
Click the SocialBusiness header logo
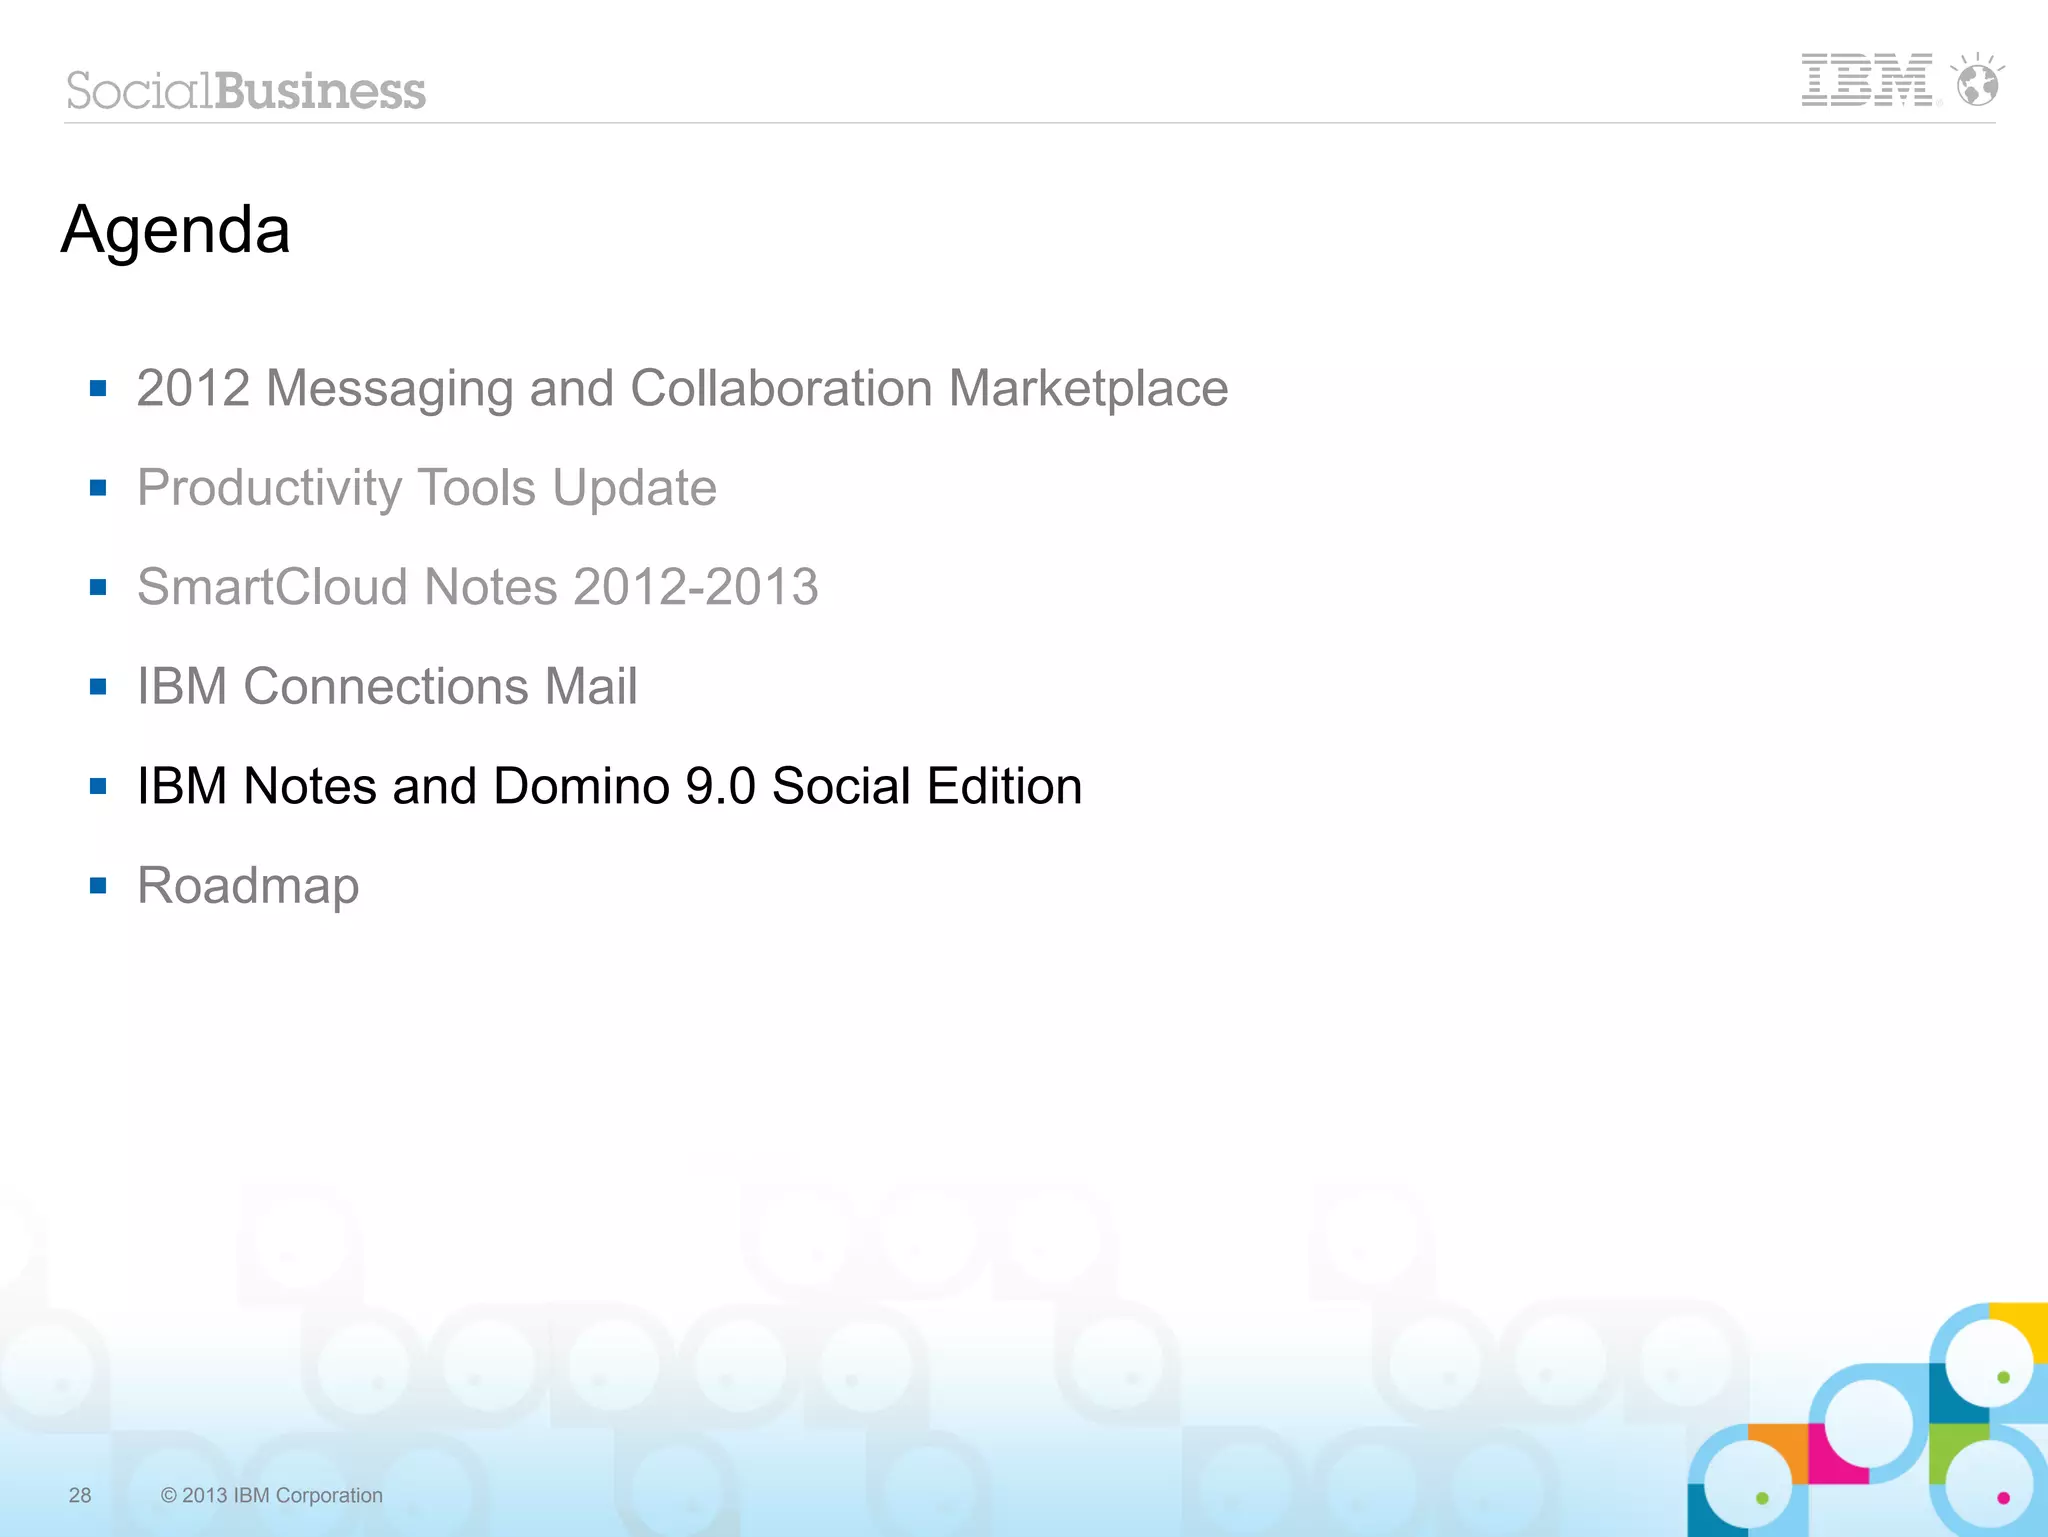pyautogui.click(x=246, y=91)
